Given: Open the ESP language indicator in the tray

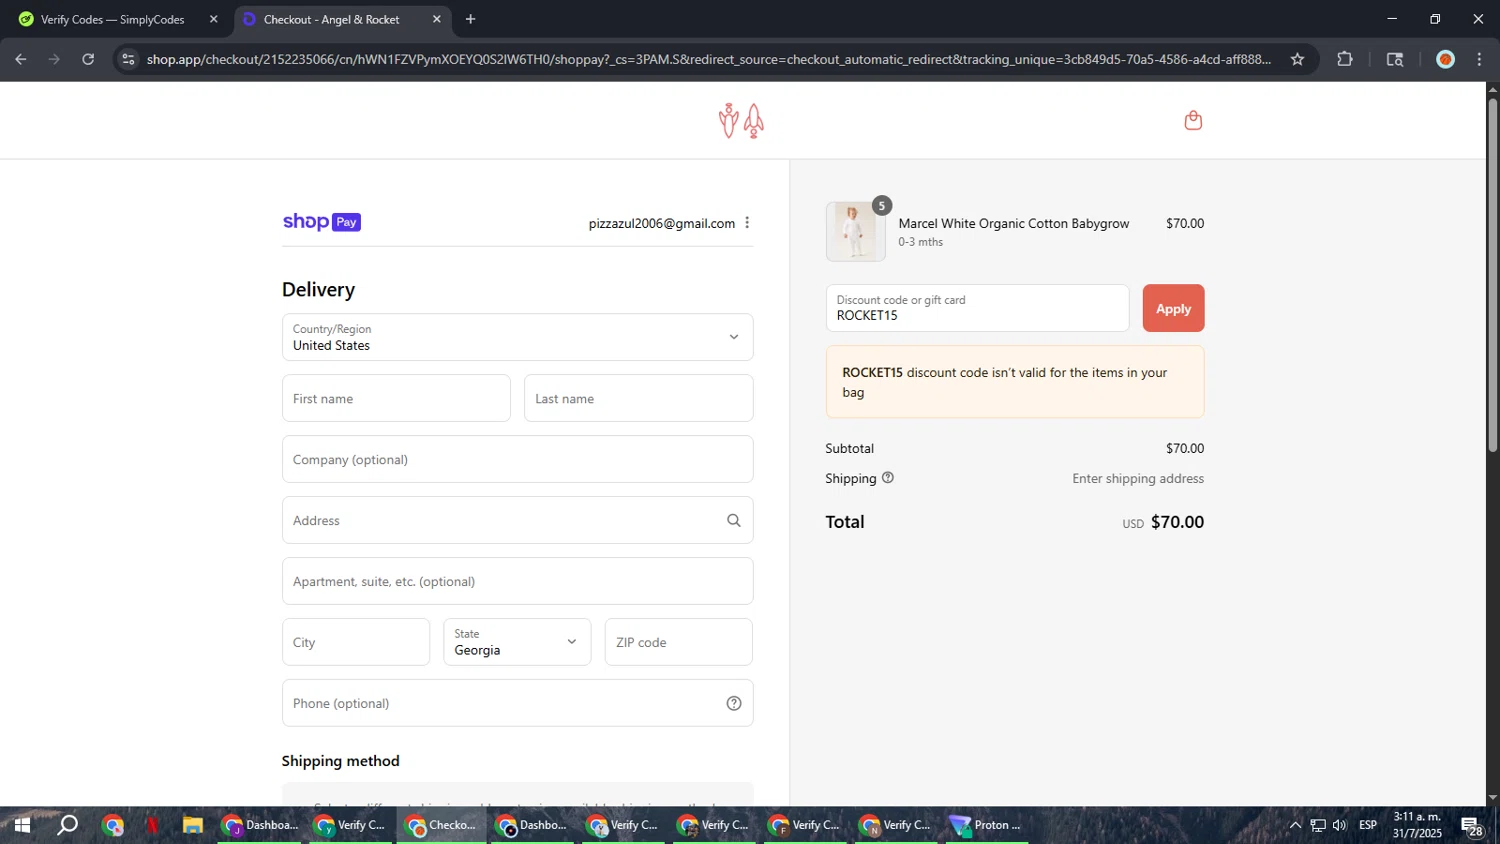Looking at the screenshot, I should (1368, 825).
